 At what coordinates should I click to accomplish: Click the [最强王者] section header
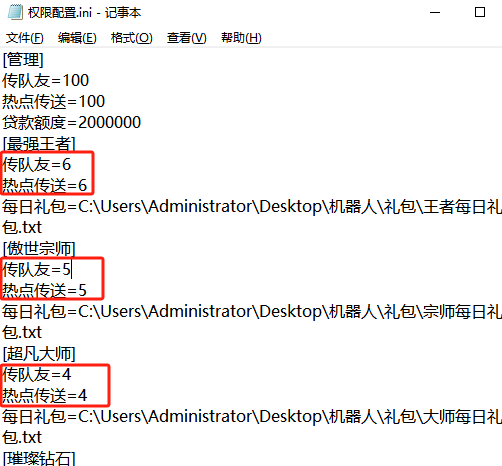[x=39, y=143]
